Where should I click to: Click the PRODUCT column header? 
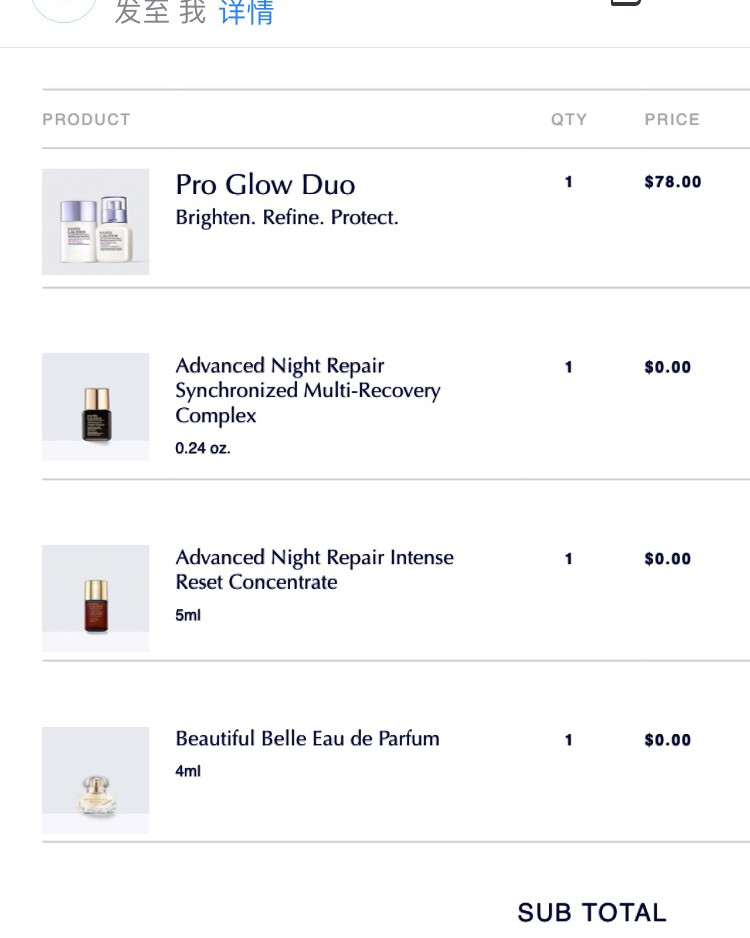pos(86,120)
